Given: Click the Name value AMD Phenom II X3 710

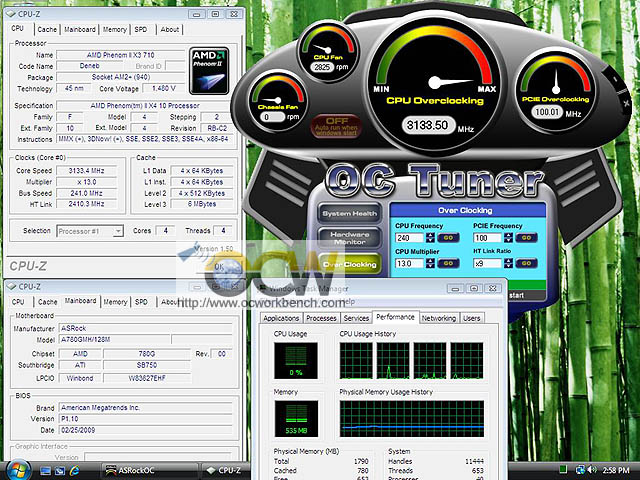Looking at the screenshot, I should pyautogui.click(x=120, y=55).
